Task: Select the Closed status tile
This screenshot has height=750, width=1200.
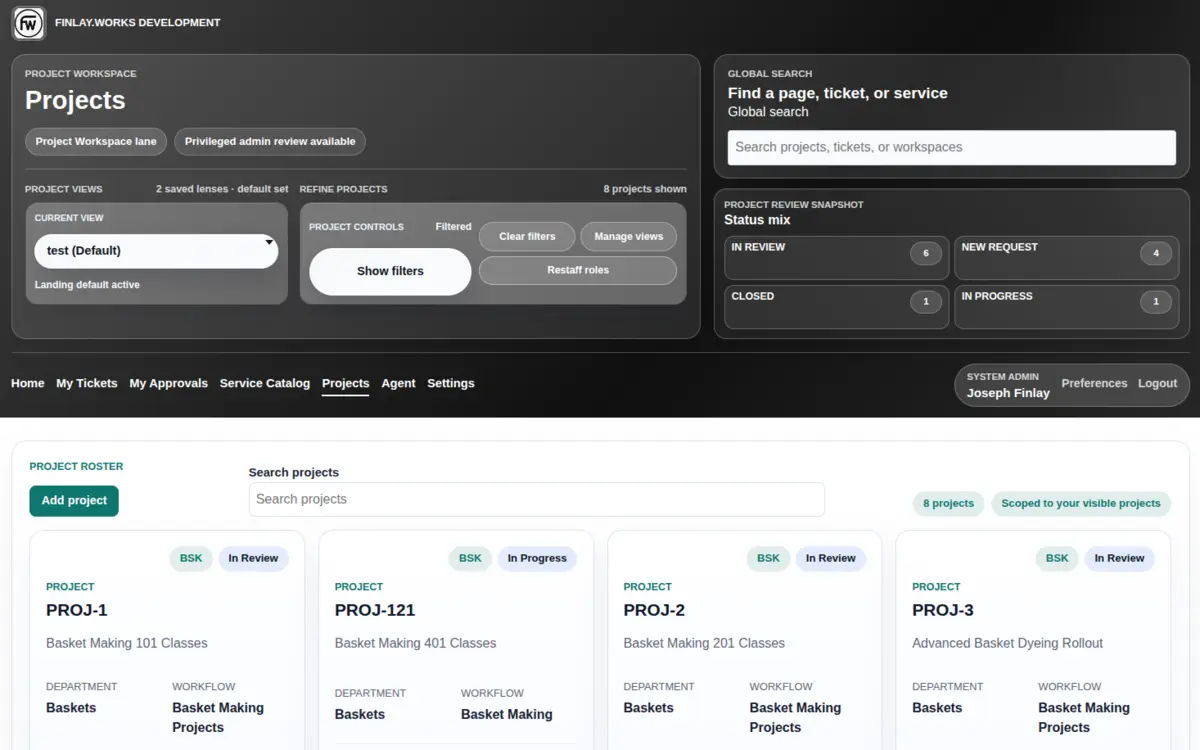Action: tap(836, 306)
